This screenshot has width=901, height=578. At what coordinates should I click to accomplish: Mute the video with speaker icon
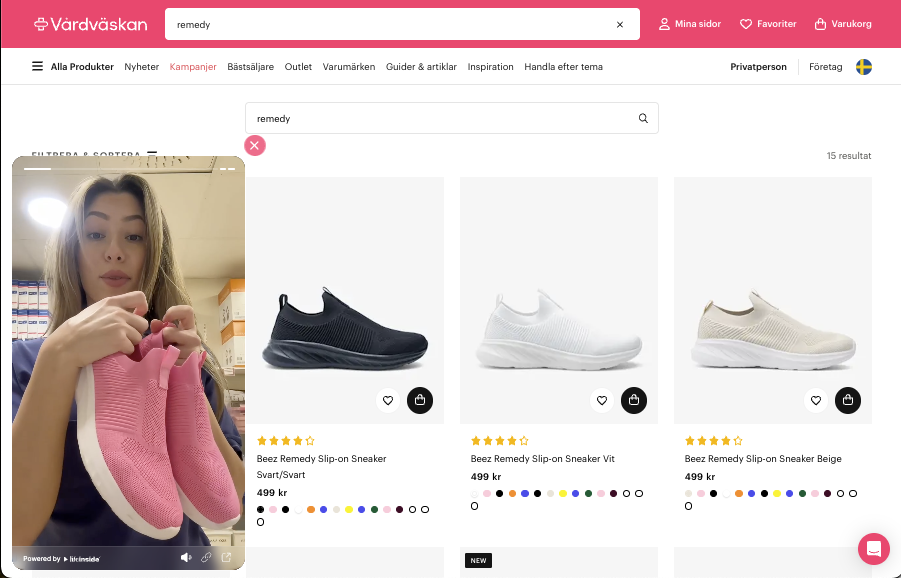pyautogui.click(x=186, y=557)
